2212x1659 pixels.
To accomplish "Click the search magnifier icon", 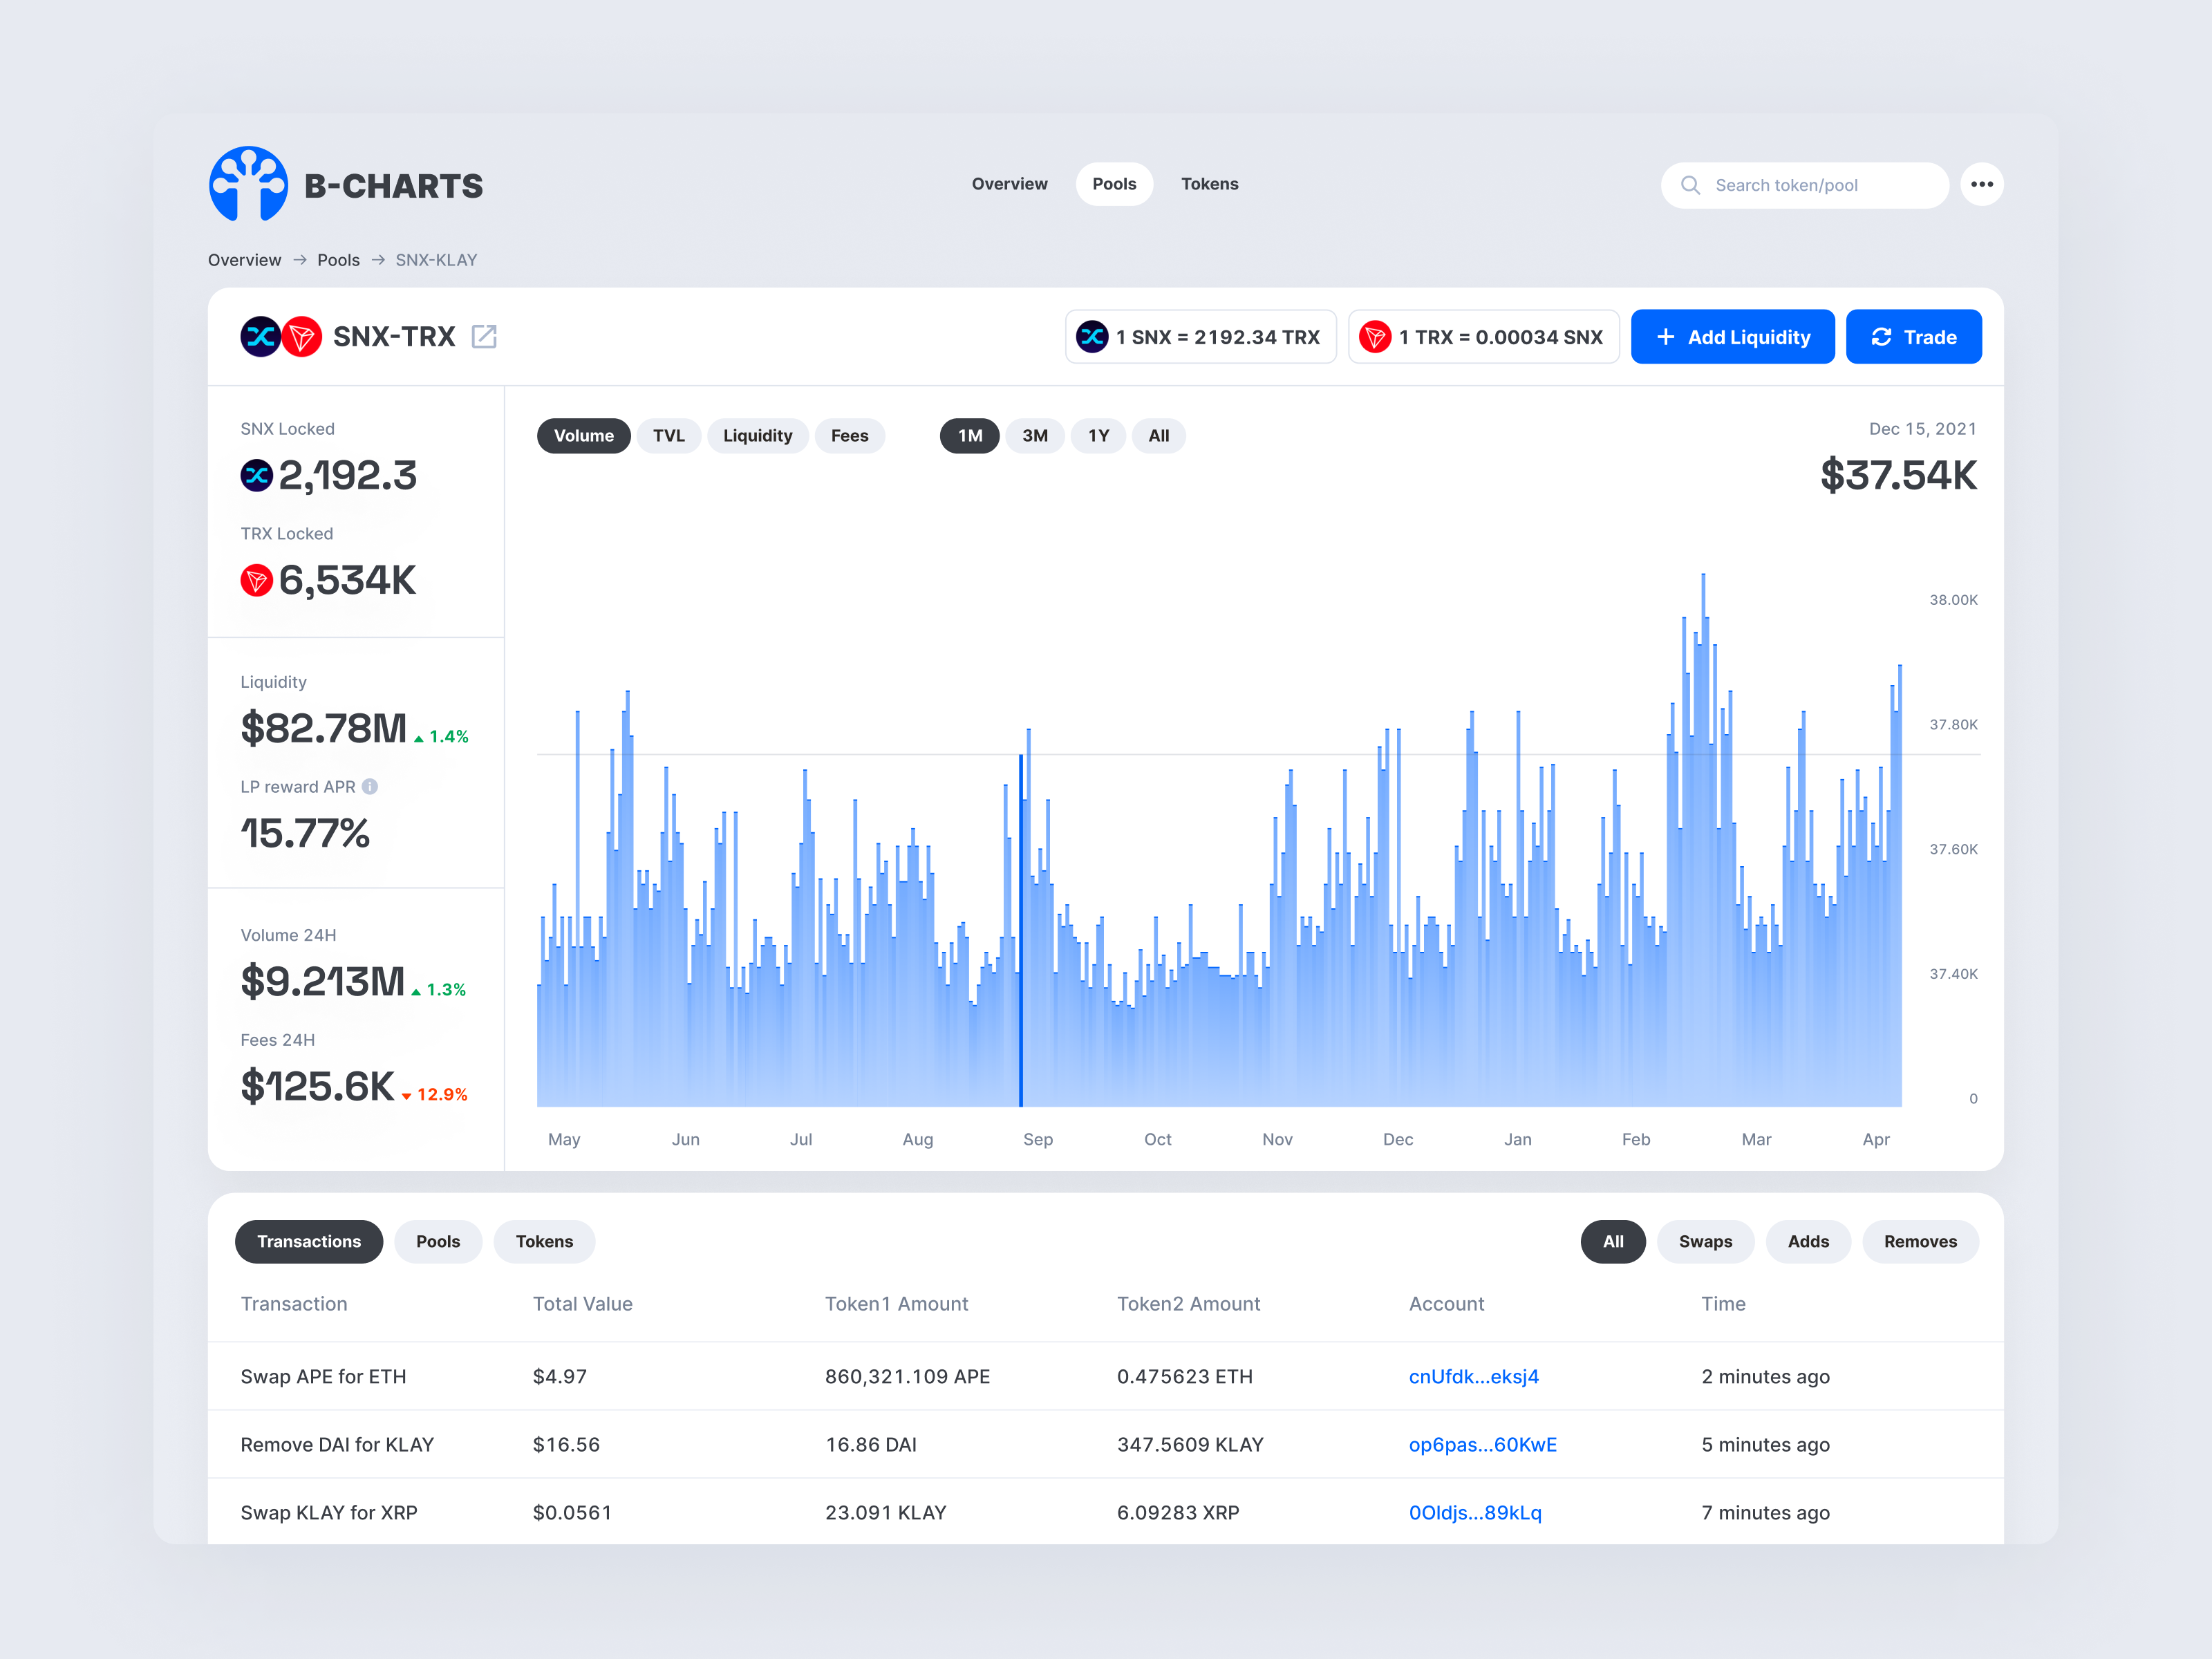I will tap(1690, 185).
